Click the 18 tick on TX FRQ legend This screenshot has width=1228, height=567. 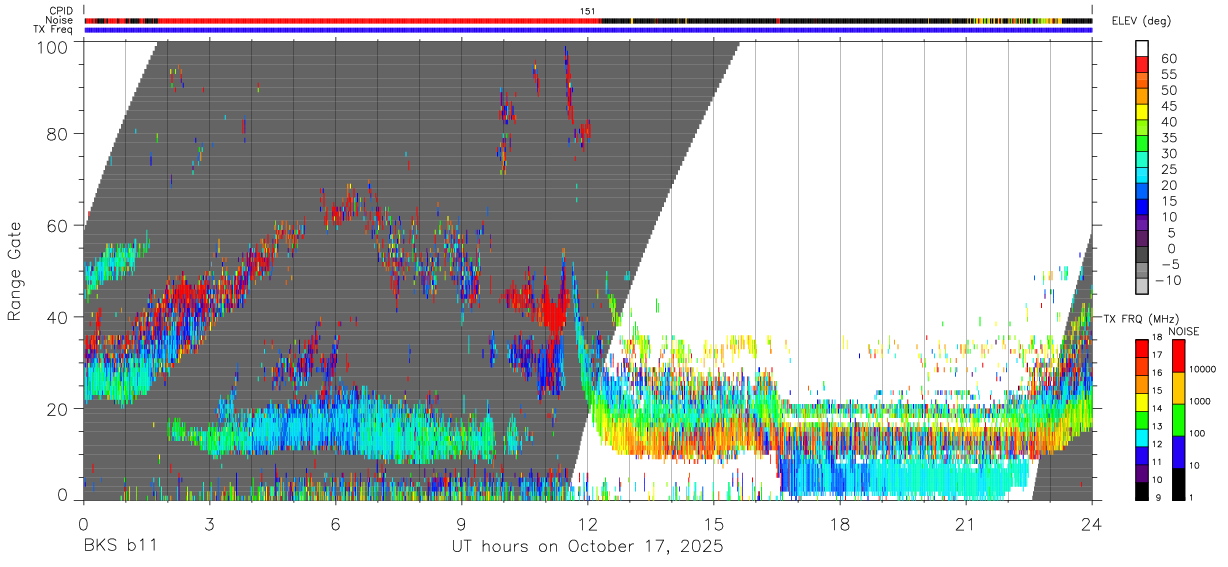pos(1156,338)
